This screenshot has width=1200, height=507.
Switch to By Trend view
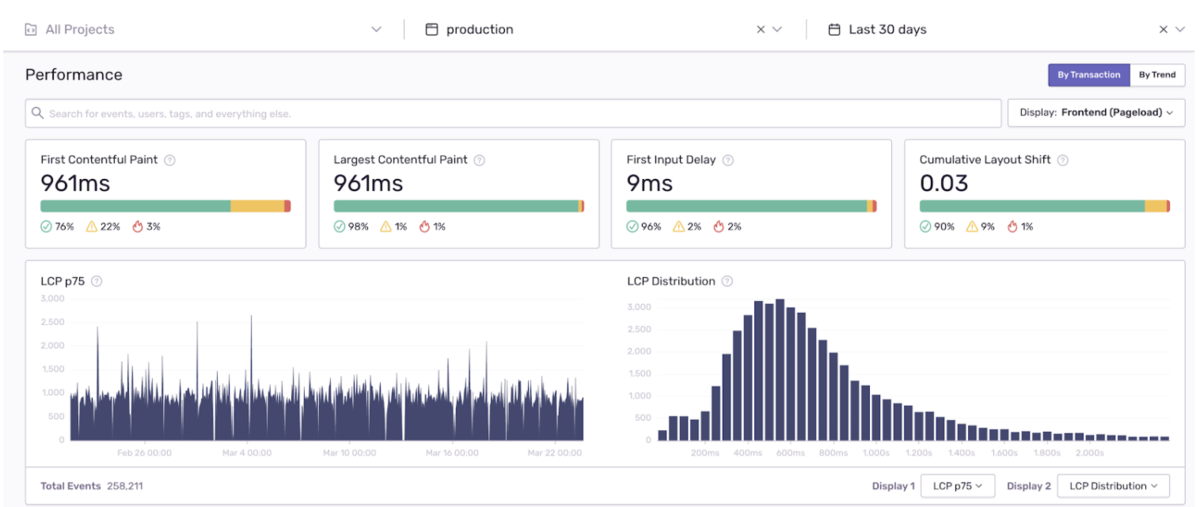(x=1157, y=75)
